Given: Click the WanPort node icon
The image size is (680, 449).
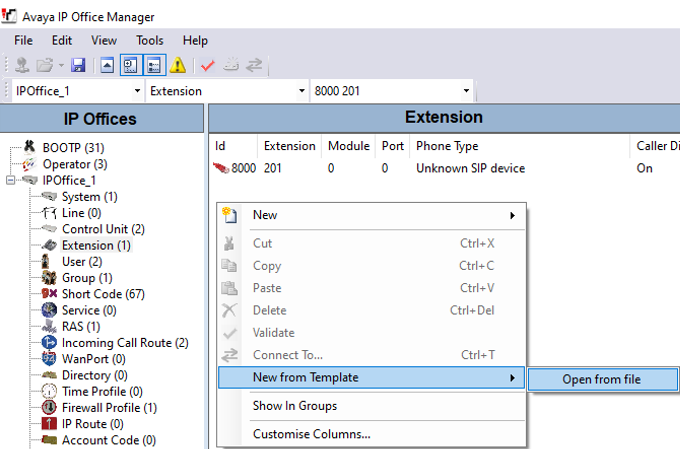Looking at the screenshot, I should point(49,359).
